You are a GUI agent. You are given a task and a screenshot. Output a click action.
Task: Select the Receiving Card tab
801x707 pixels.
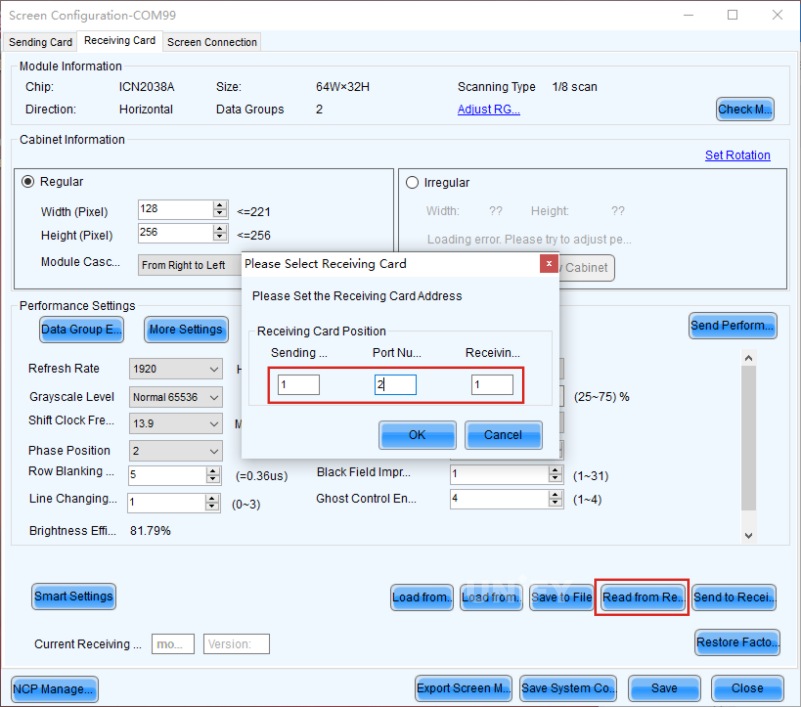120,40
